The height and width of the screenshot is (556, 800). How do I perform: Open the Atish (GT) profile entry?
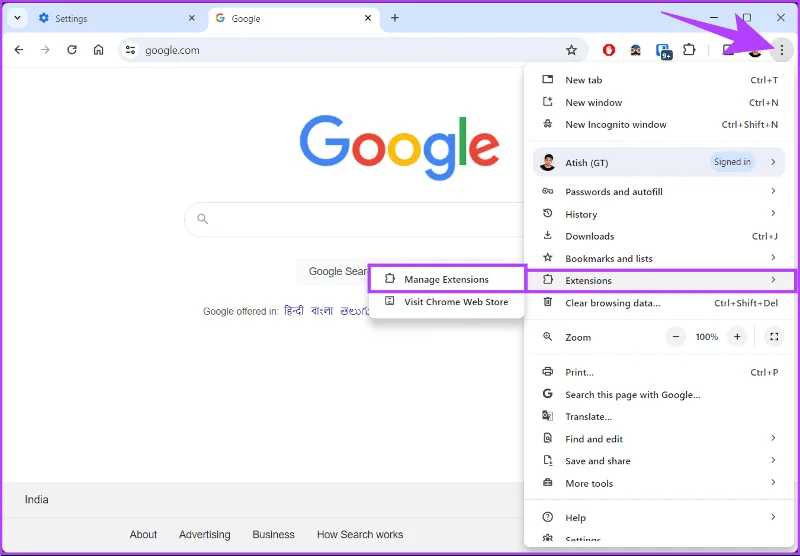(x=659, y=162)
